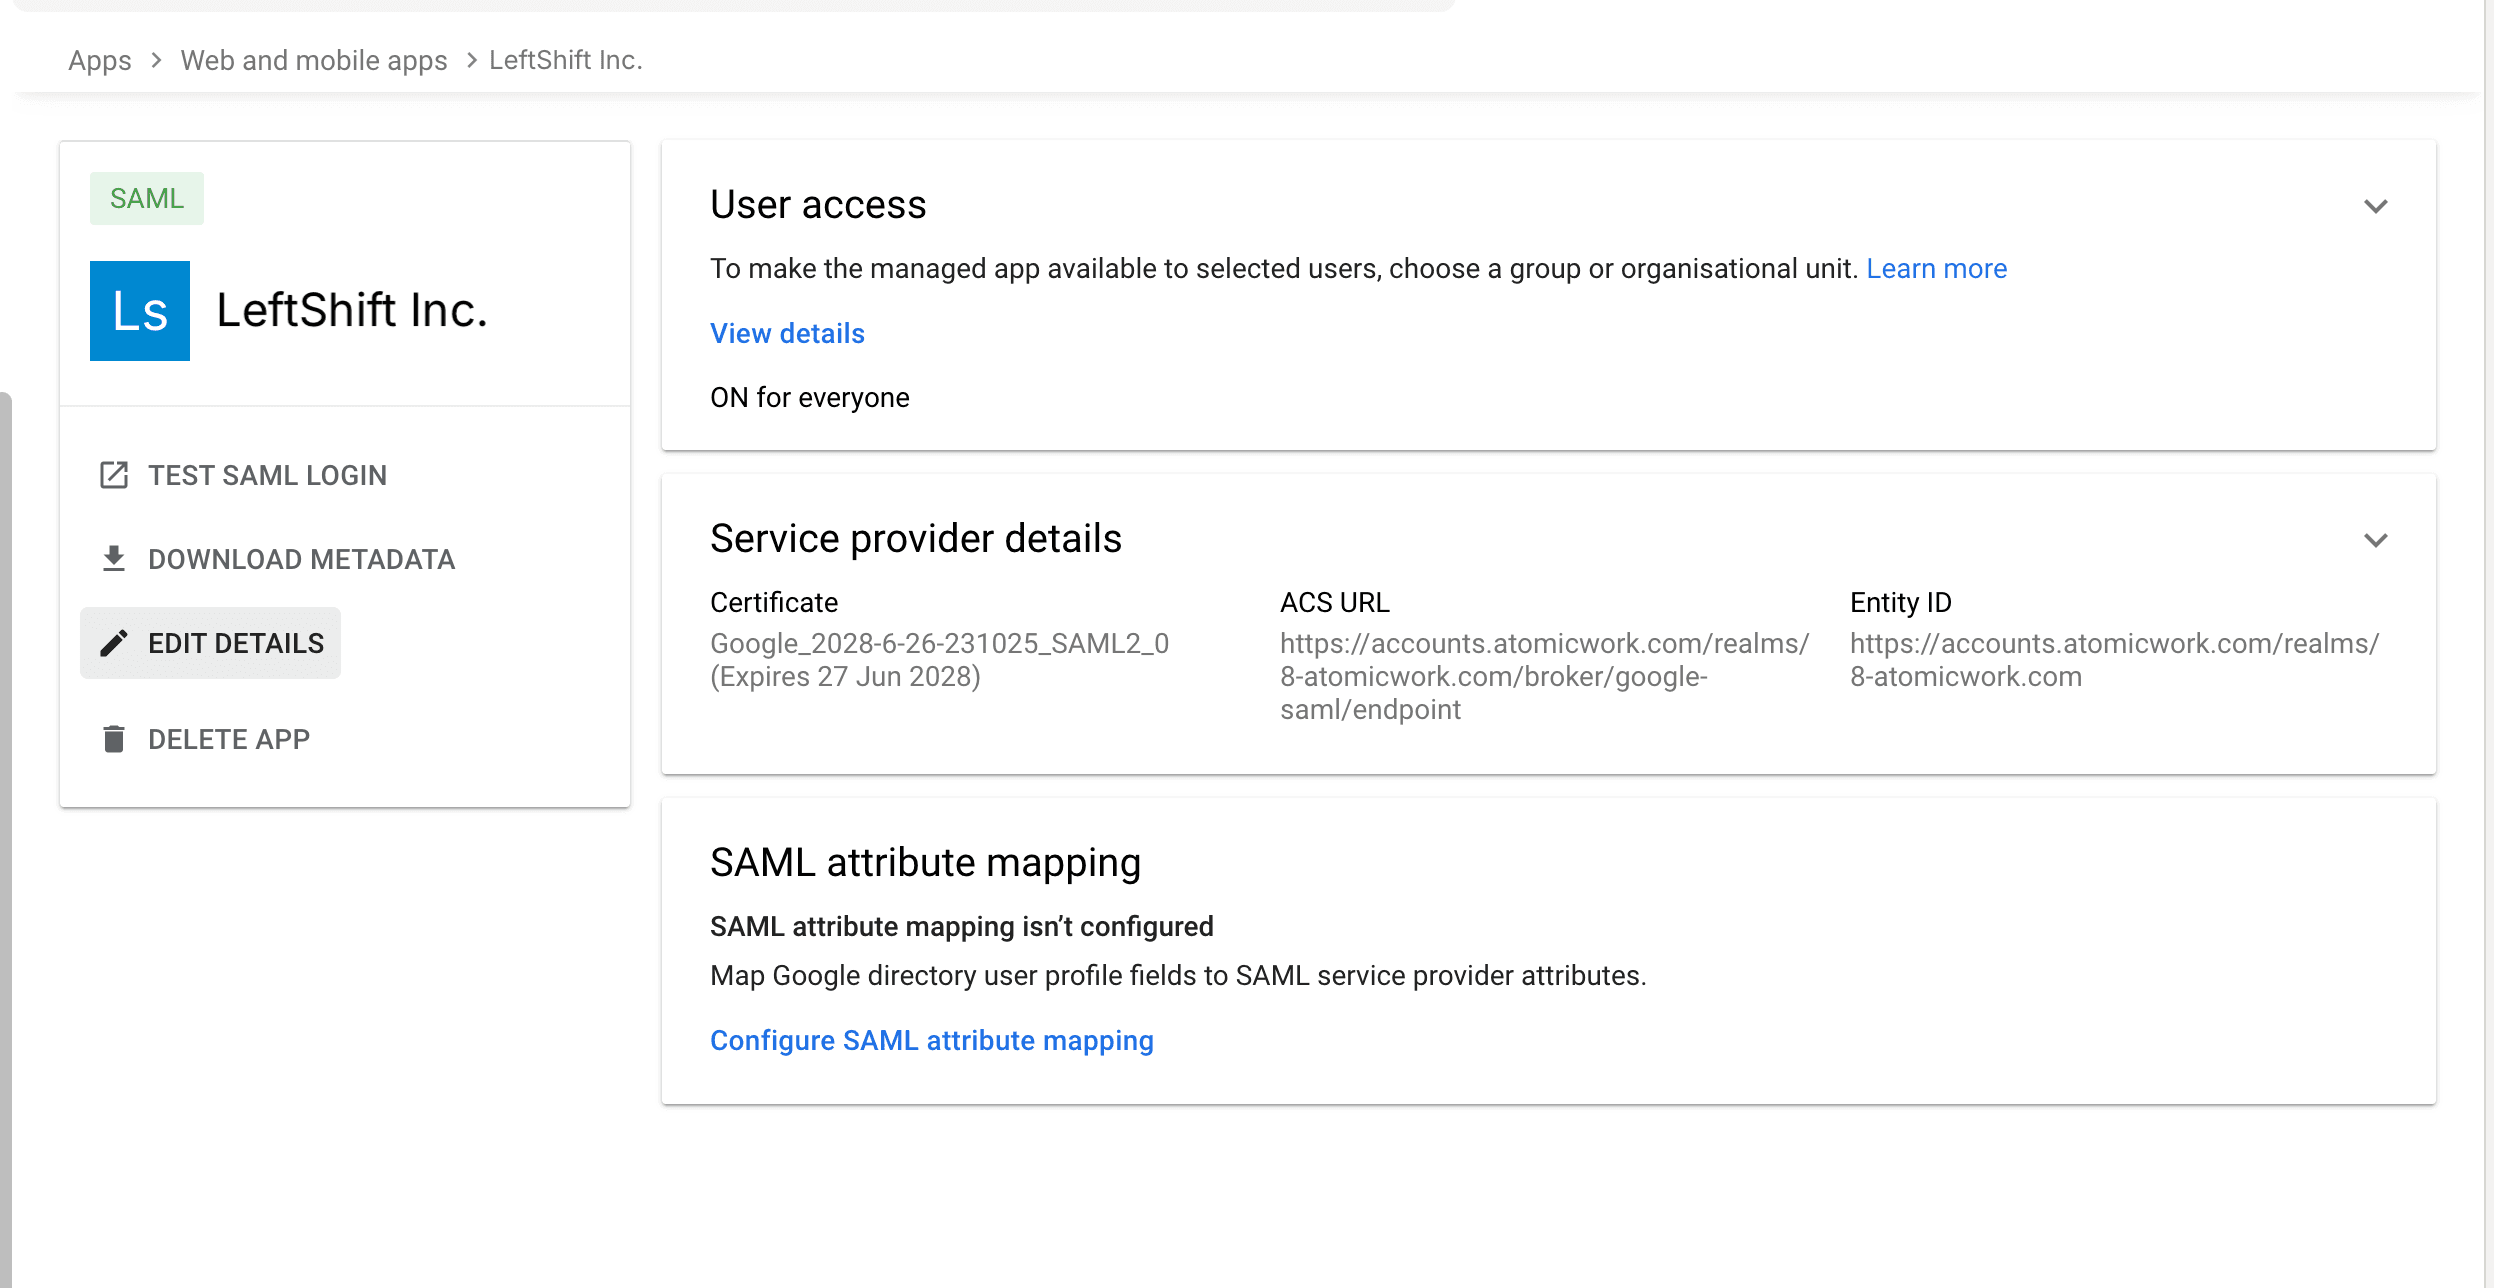
Task: Click the 'ON for everyone' status text
Action: (x=810, y=398)
